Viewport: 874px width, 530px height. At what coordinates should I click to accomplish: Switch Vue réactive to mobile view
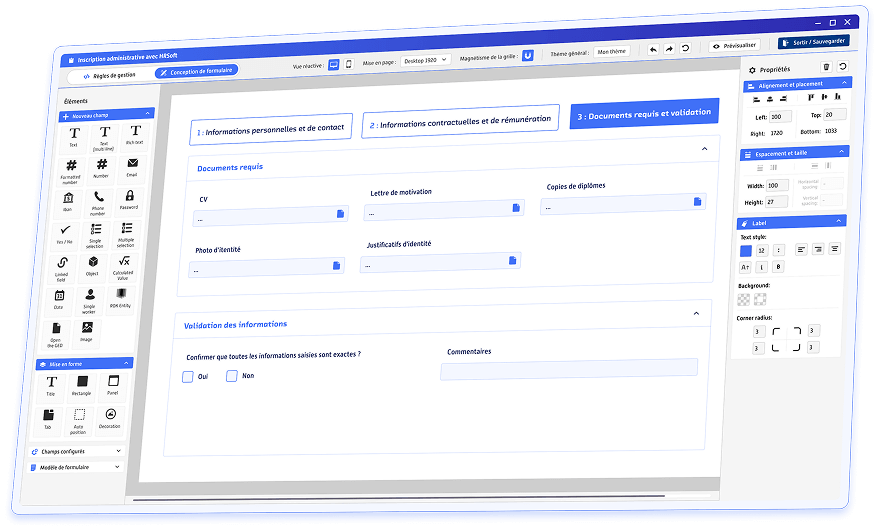pyautogui.click(x=349, y=64)
